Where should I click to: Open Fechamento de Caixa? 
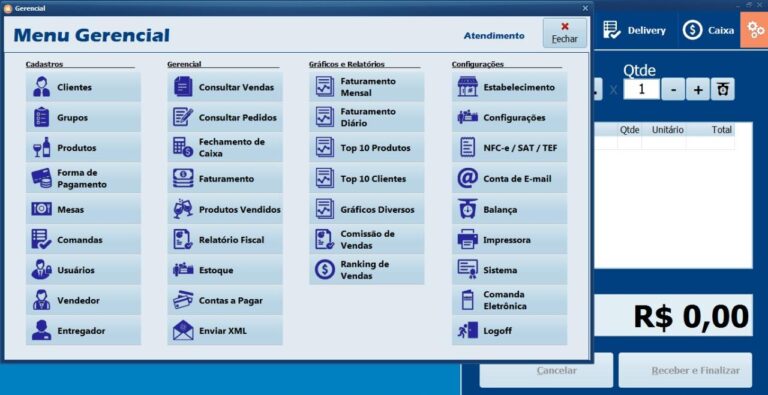pos(225,148)
